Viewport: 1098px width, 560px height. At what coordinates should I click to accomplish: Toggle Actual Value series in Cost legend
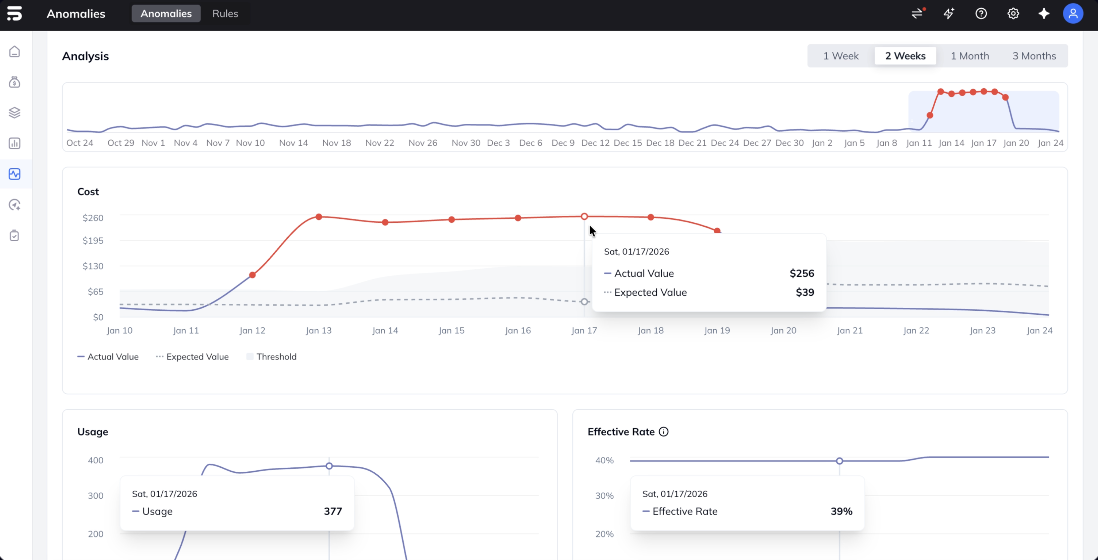pyautogui.click(x=107, y=357)
